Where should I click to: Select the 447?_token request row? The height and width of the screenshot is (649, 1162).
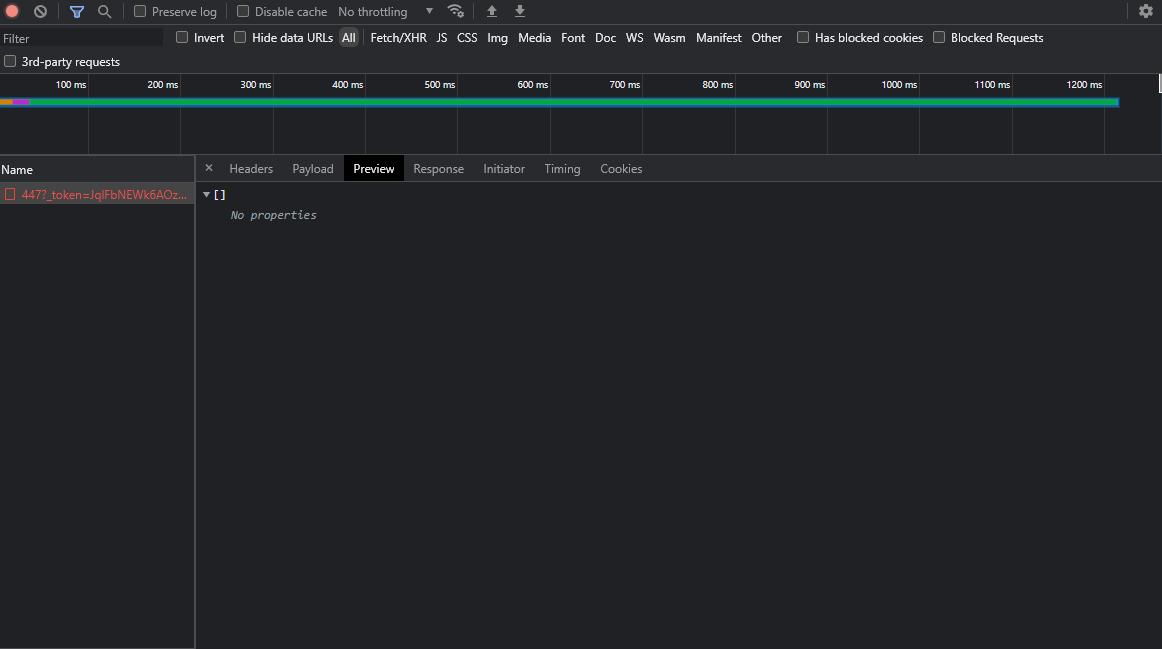point(97,195)
